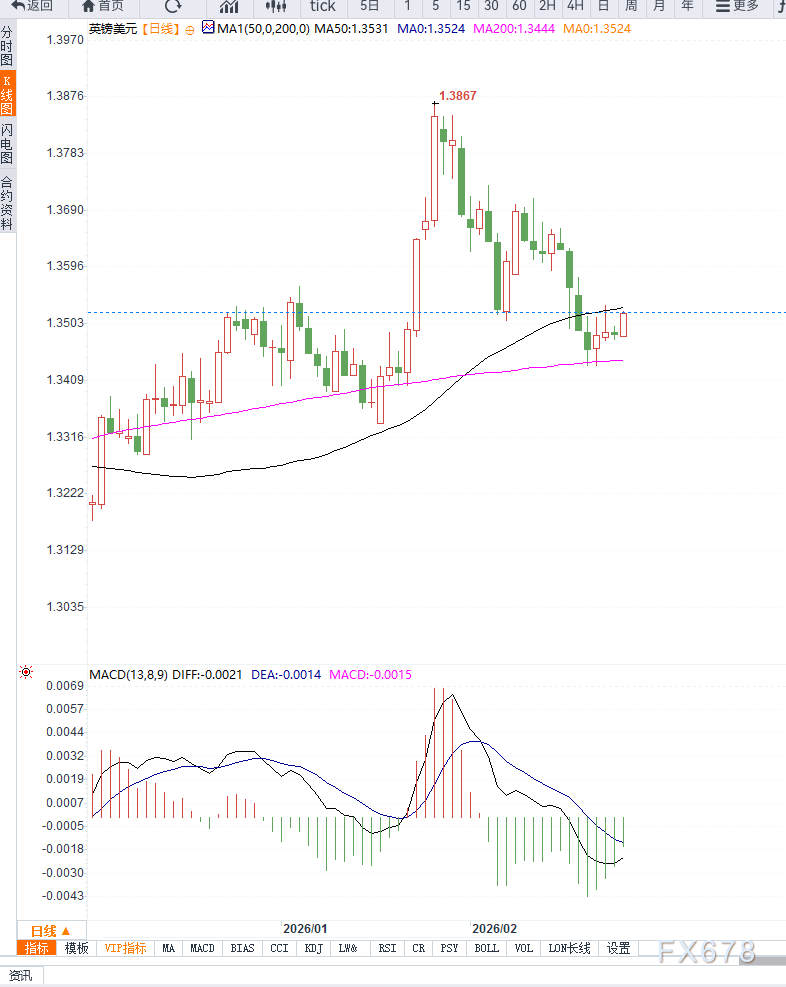The image size is (786, 987).
Task: Open the bar chart style icon
Action: tap(229, 6)
